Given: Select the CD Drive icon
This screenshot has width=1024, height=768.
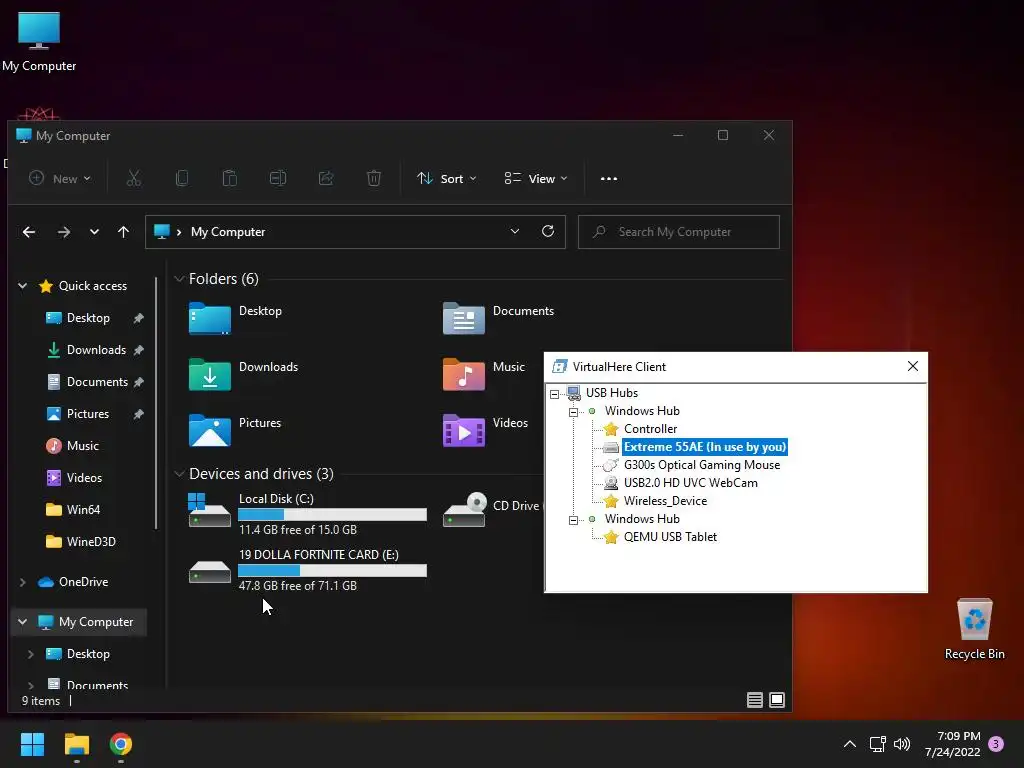Looking at the screenshot, I should click(464, 510).
